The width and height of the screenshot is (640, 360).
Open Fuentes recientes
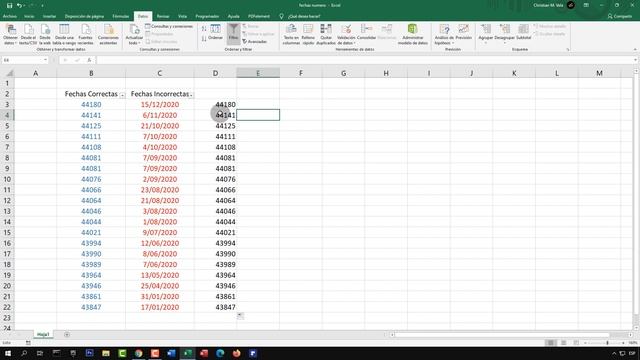pyautogui.click(x=85, y=34)
